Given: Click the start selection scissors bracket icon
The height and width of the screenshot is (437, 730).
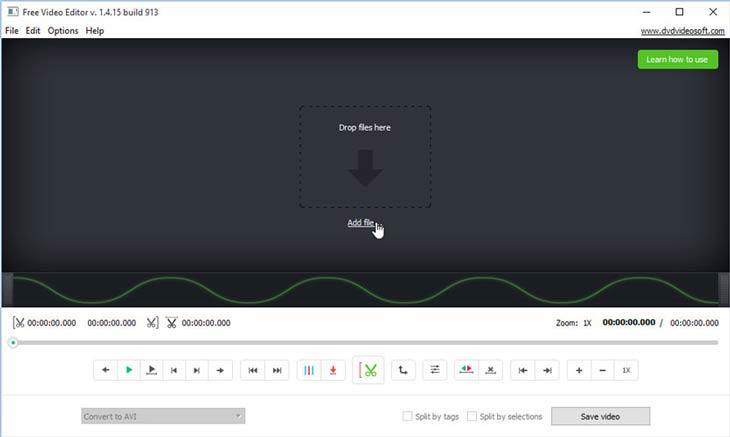Looking at the screenshot, I should [18, 323].
